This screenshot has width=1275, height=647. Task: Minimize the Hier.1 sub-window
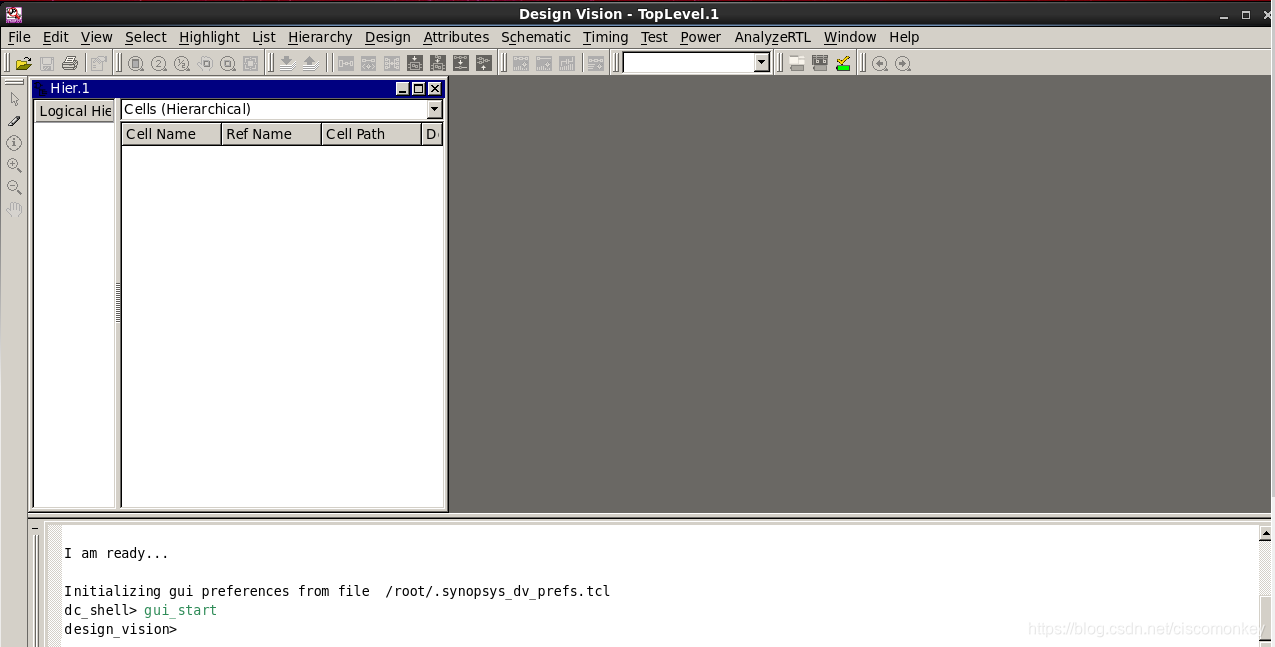click(x=402, y=88)
